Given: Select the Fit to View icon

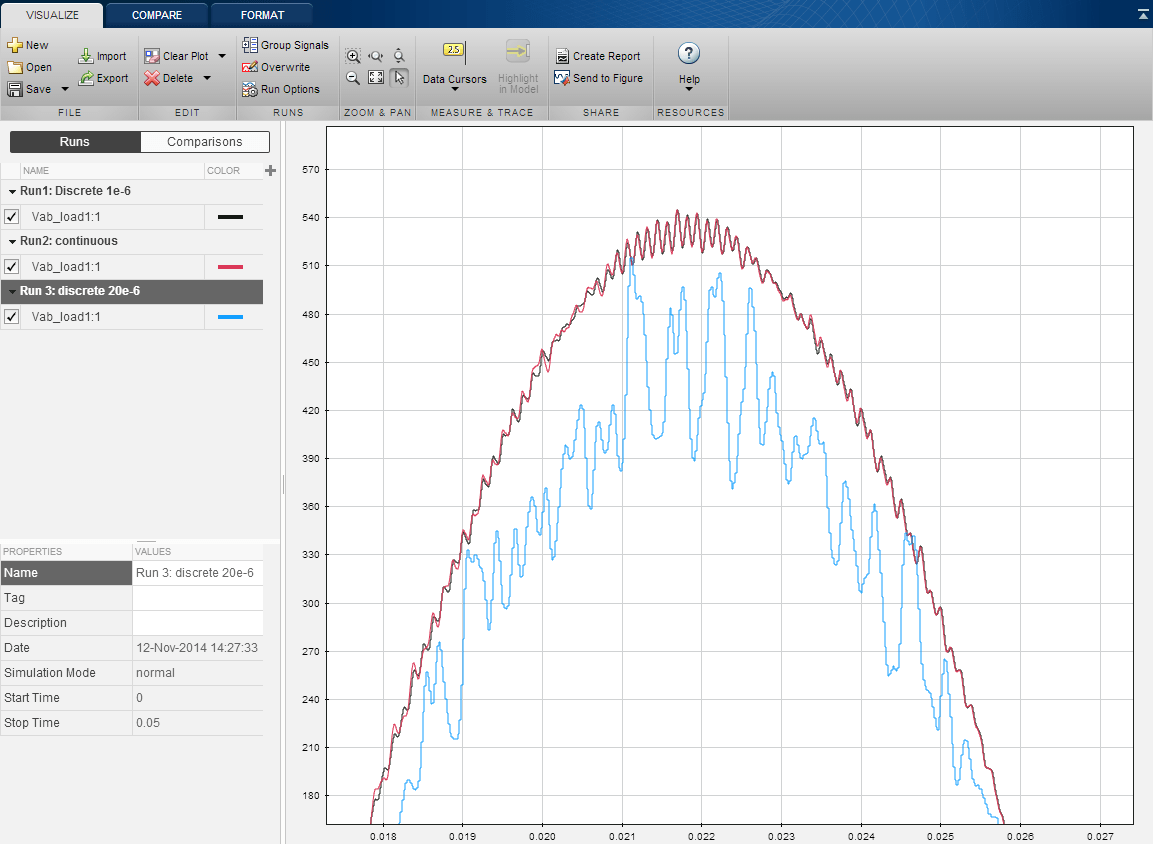Looking at the screenshot, I should [x=376, y=78].
